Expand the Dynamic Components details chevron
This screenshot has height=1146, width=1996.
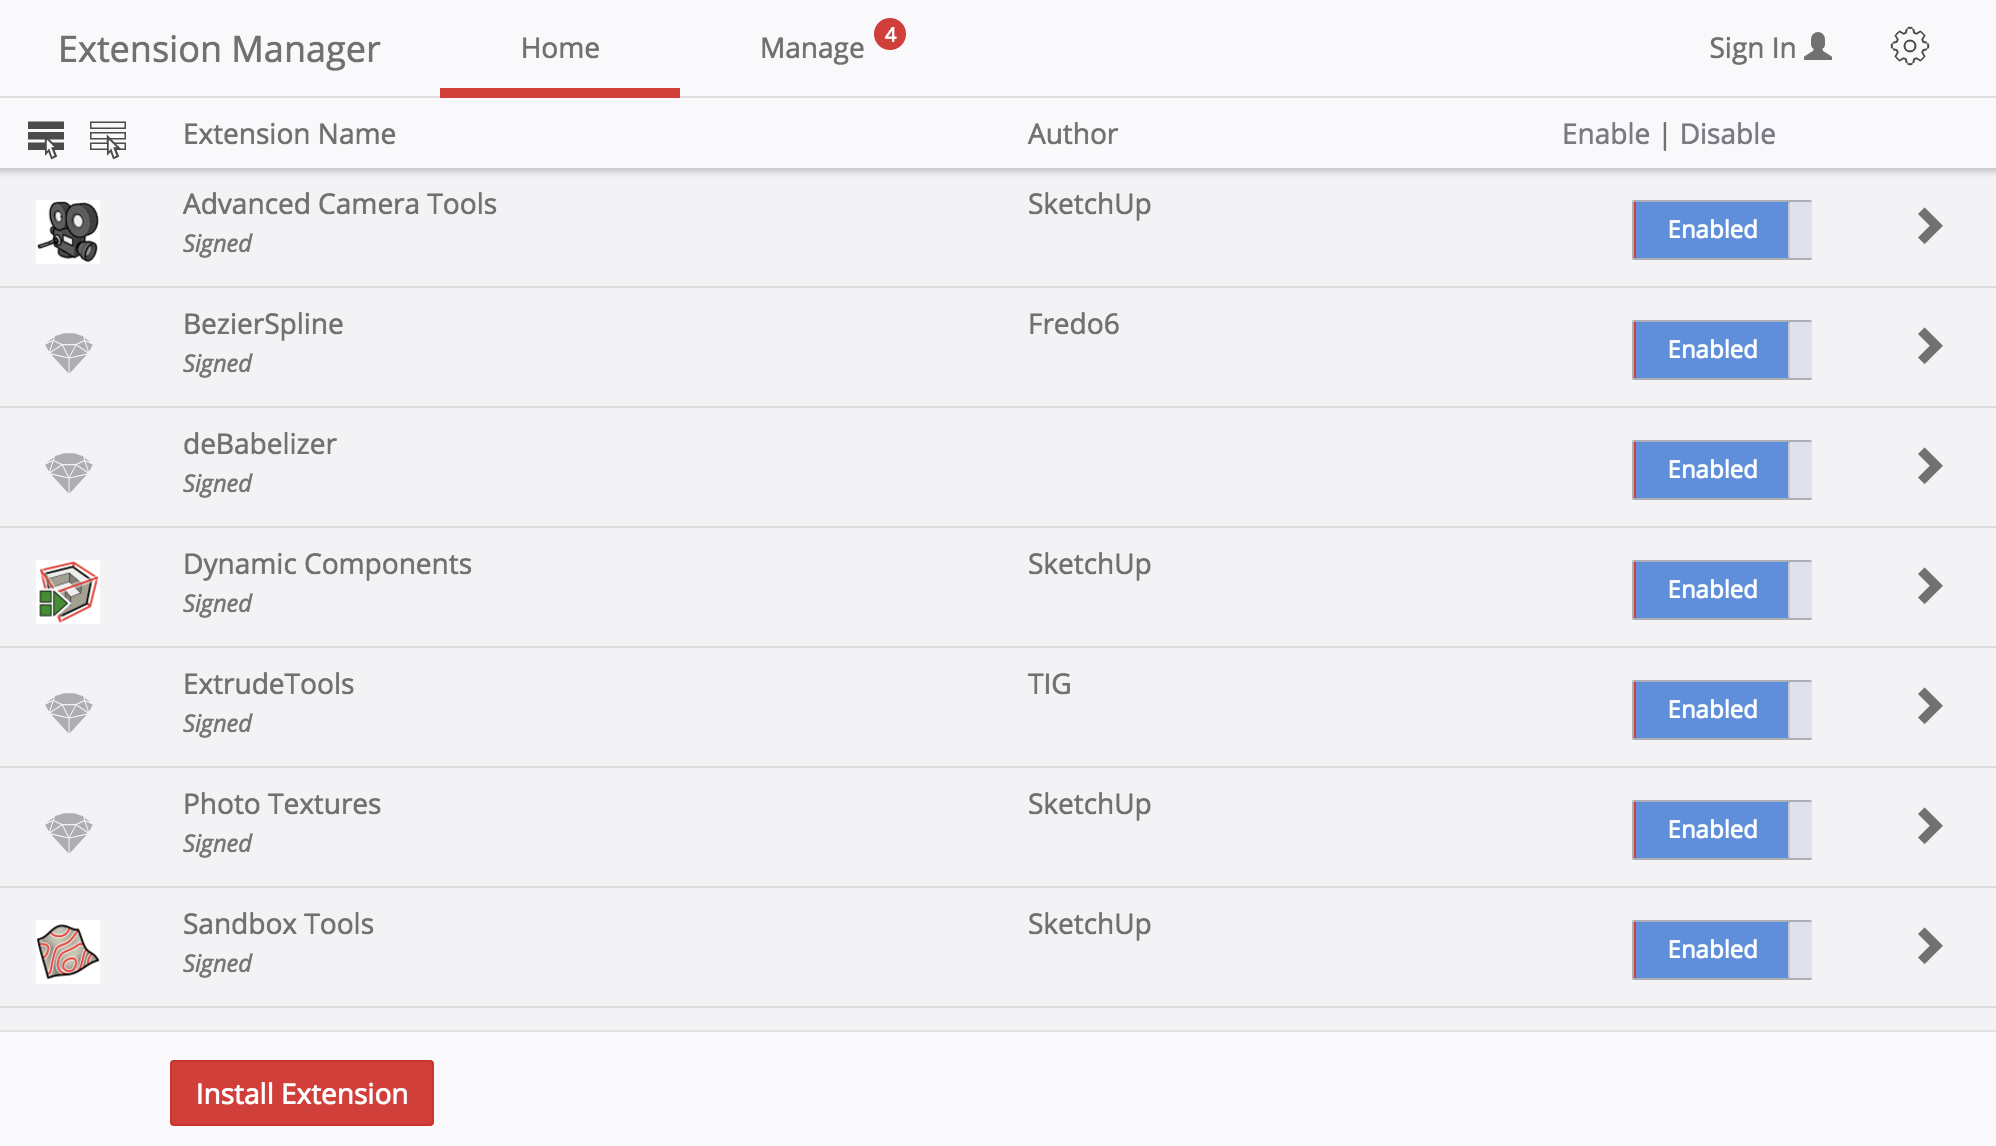pyautogui.click(x=1929, y=587)
